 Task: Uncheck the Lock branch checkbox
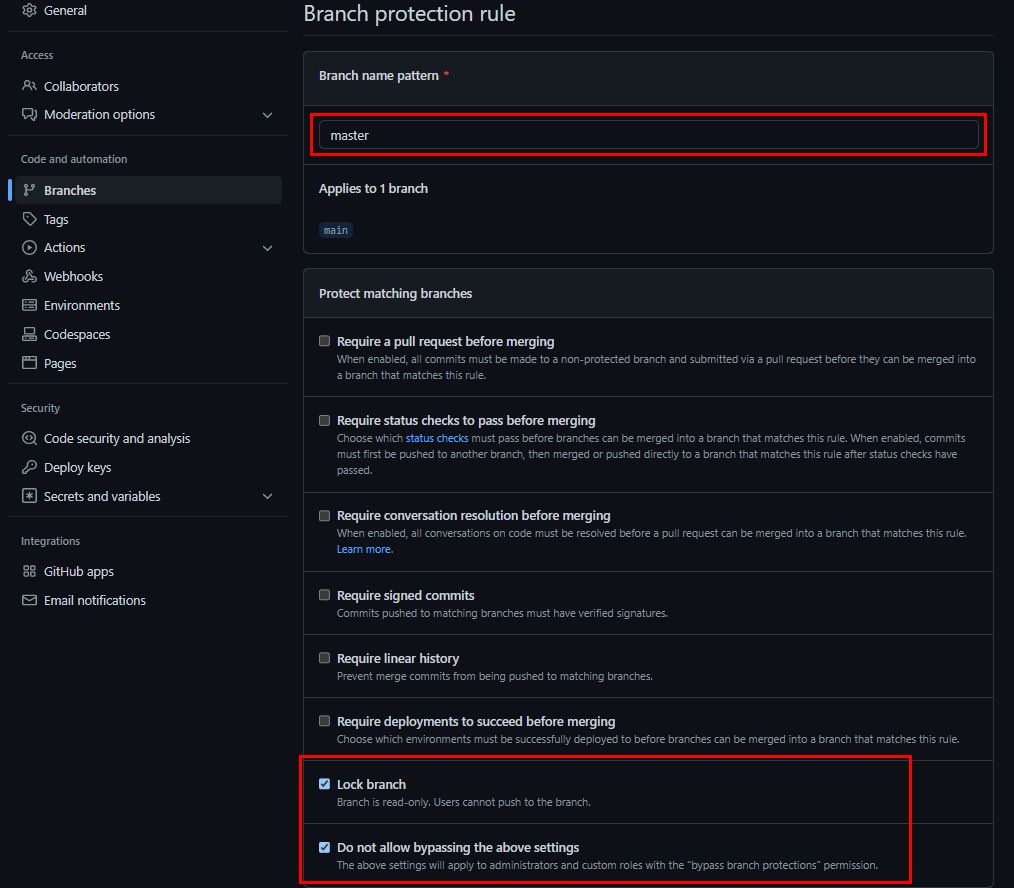pyautogui.click(x=325, y=784)
